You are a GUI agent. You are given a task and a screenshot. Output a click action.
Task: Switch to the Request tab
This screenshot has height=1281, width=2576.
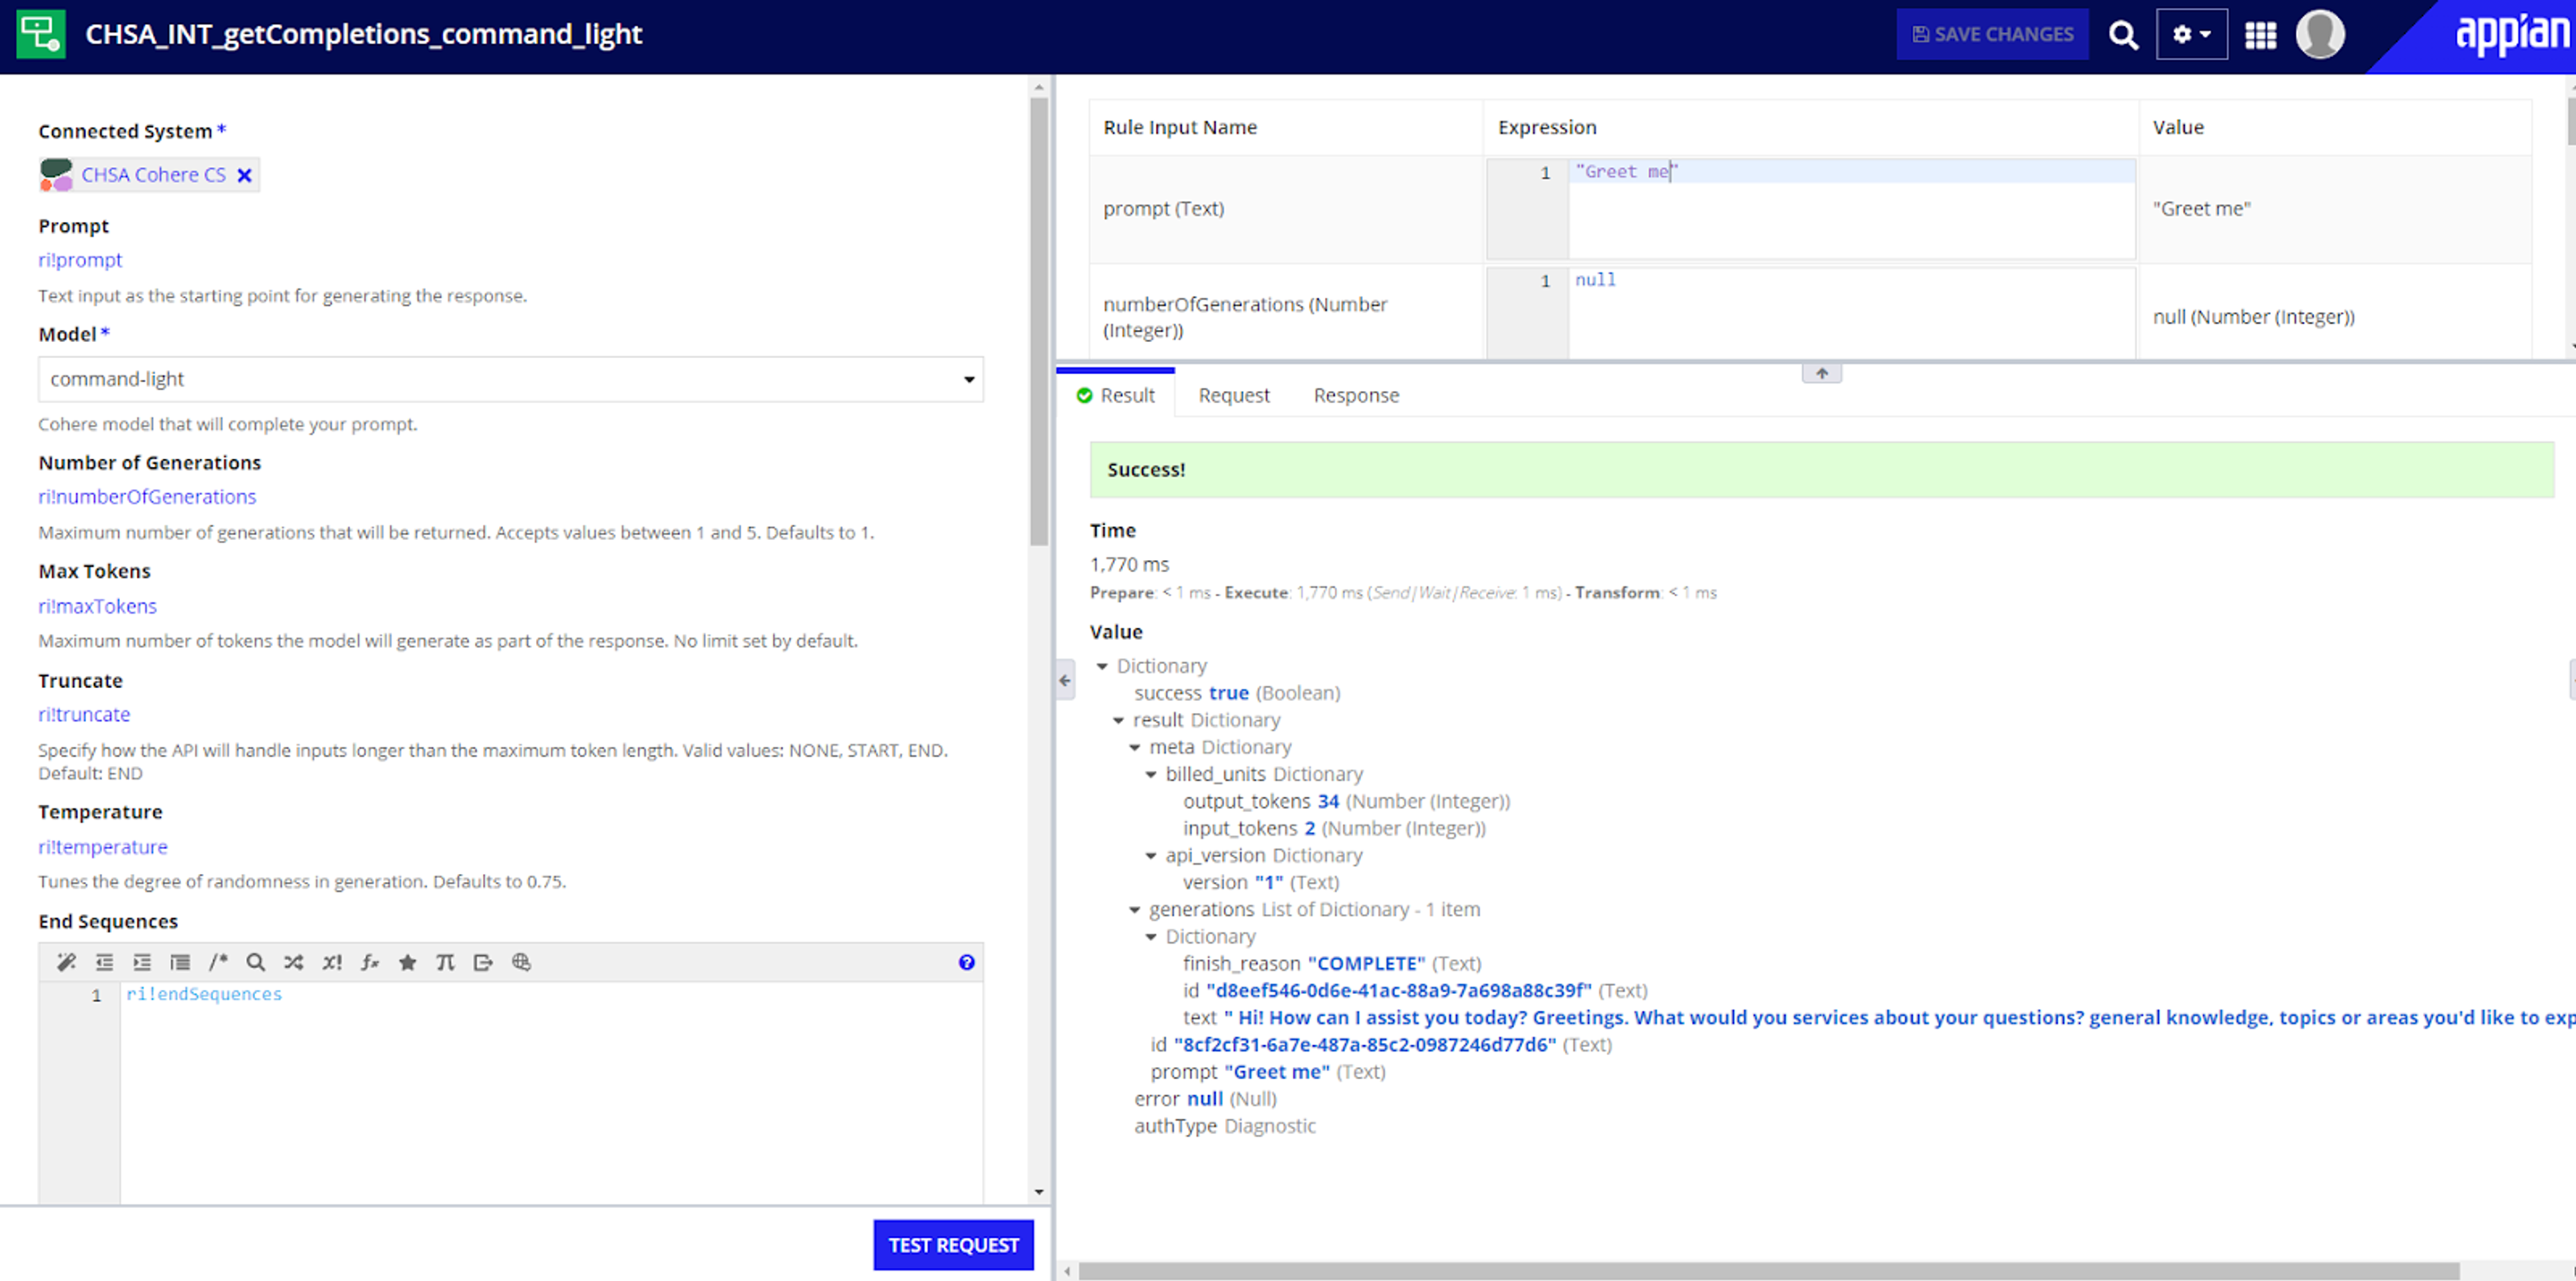point(1233,395)
